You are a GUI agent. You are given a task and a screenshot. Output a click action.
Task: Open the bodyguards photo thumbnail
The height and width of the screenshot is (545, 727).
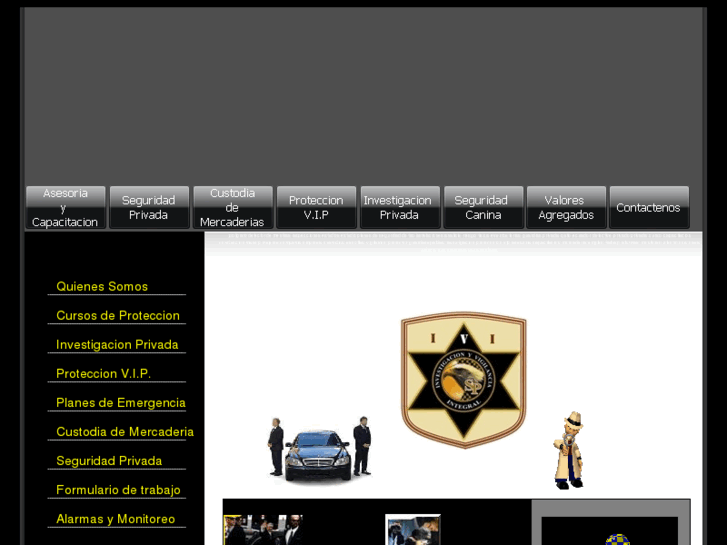click(263, 530)
